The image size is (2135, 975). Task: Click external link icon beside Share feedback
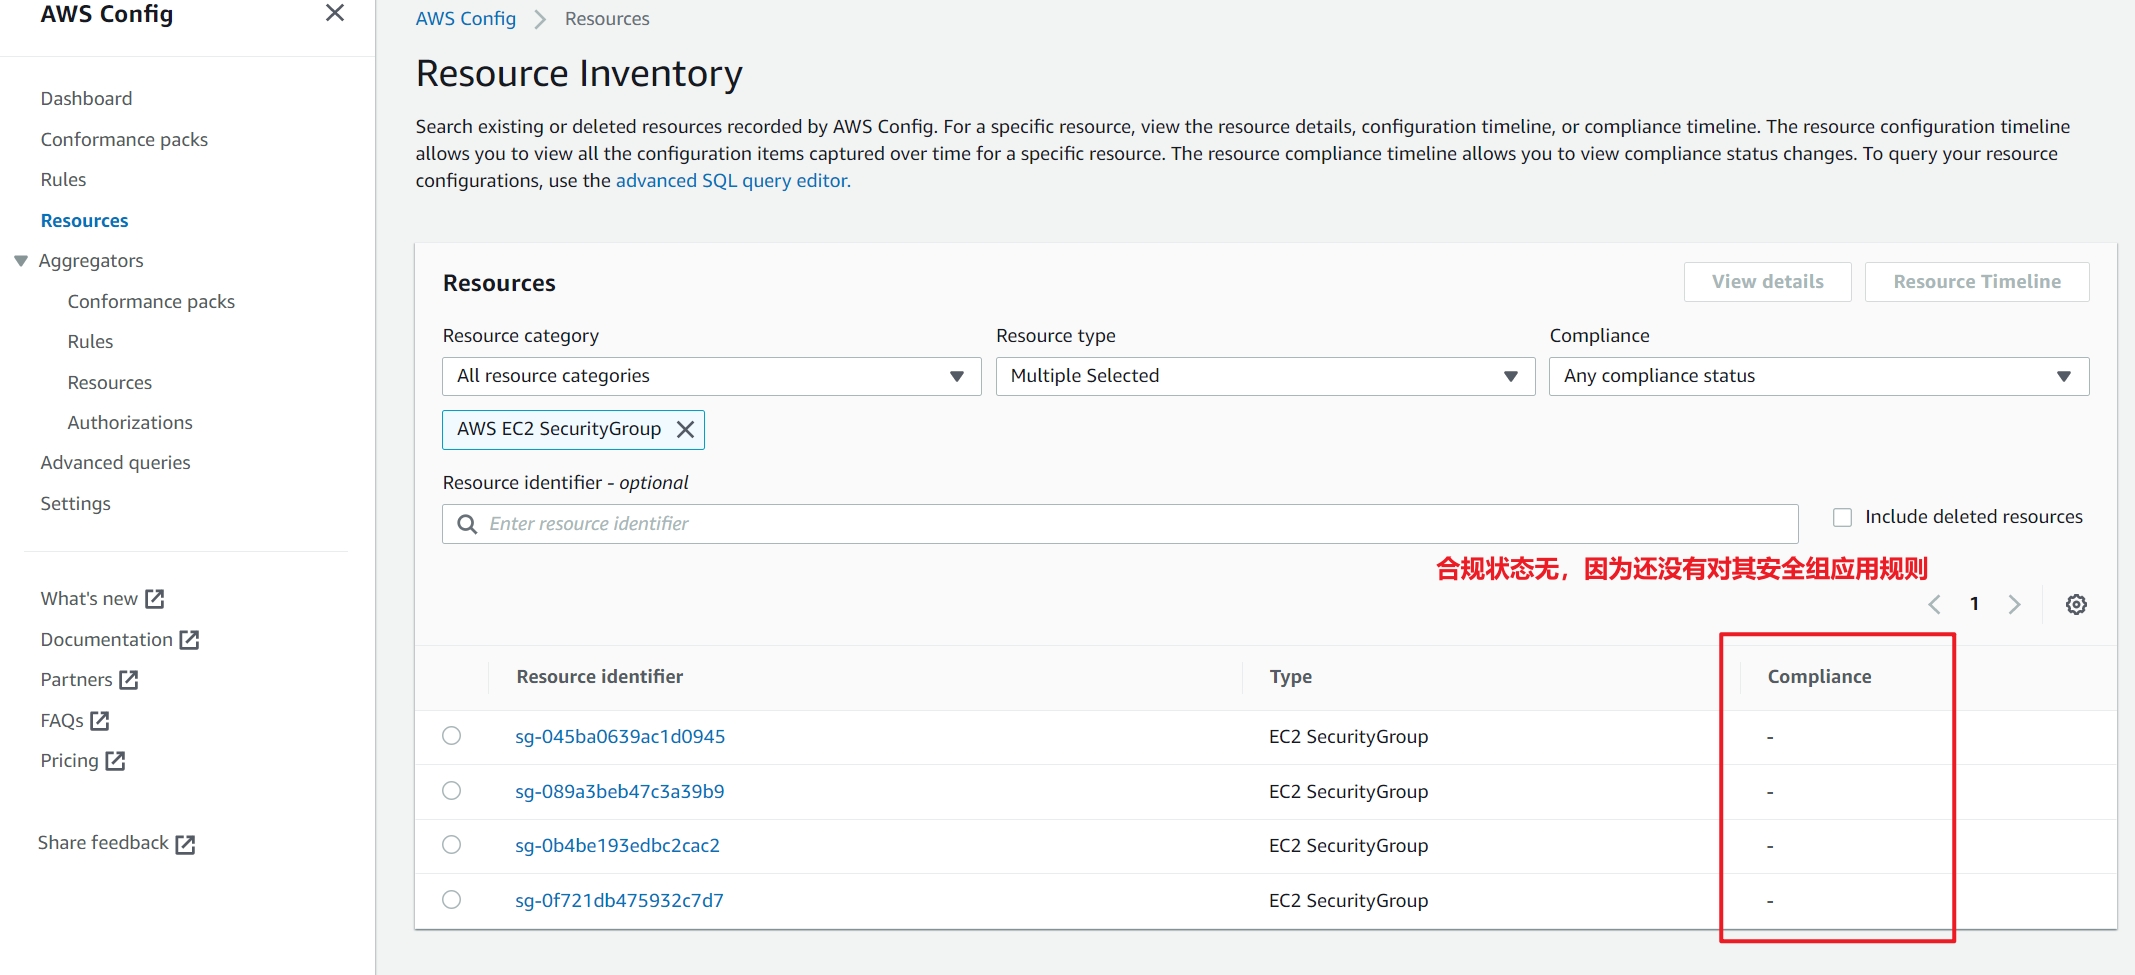[185, 844]
